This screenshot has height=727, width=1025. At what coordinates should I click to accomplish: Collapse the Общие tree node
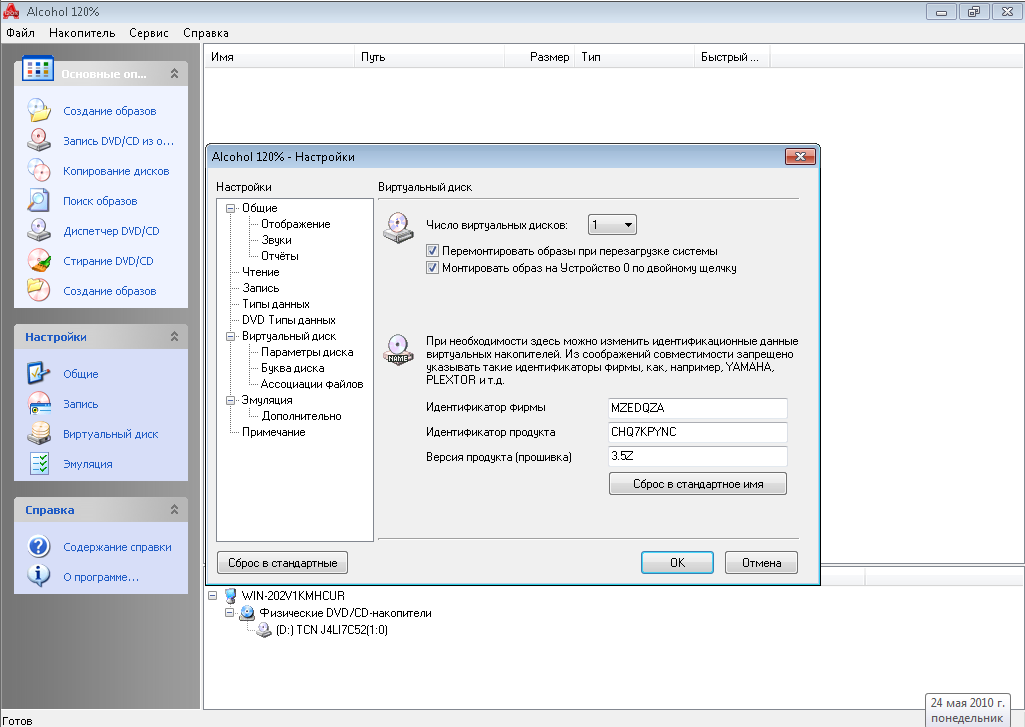(230, 209)
